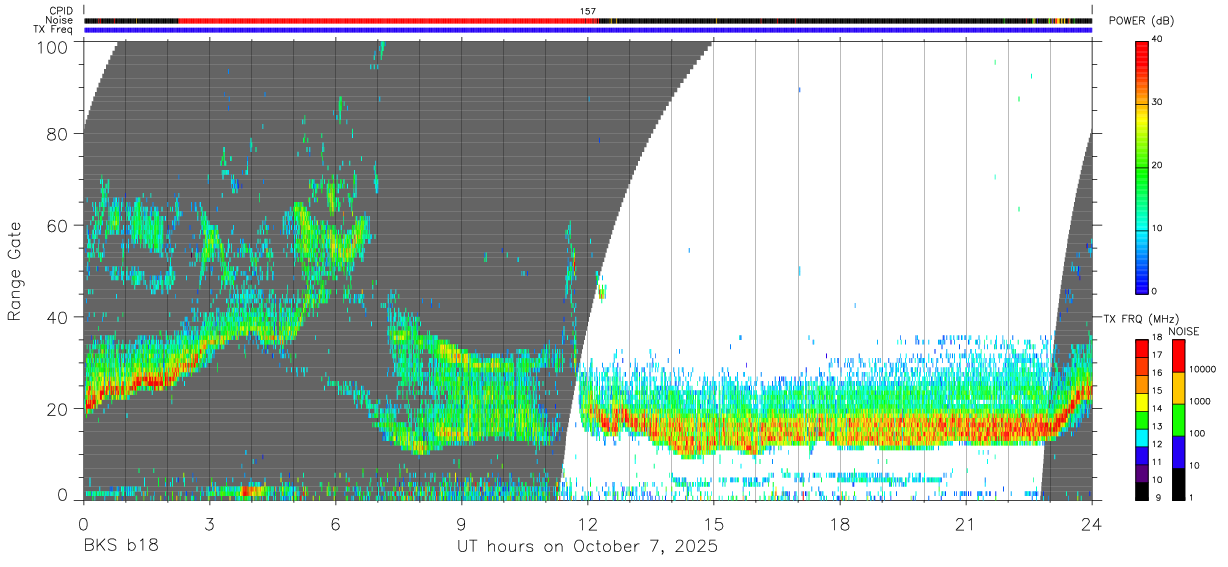Click x-axis tick label '18'
1228x567 pixels.
coord(840,524)
